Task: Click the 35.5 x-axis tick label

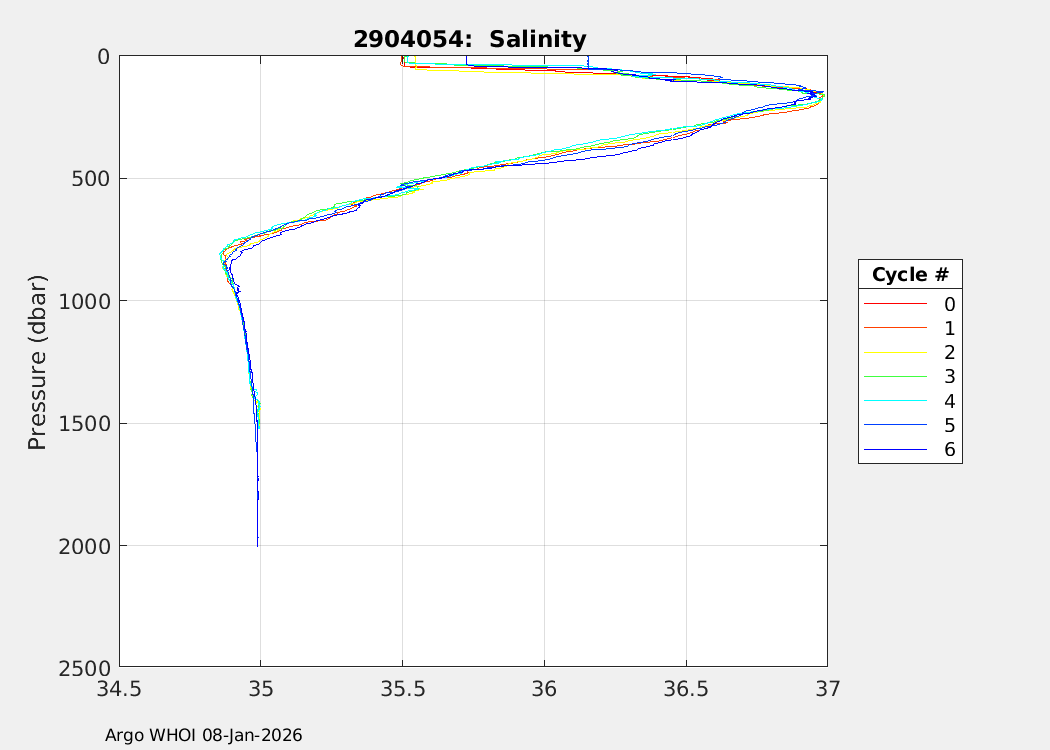Action: [x=402, y=688]
